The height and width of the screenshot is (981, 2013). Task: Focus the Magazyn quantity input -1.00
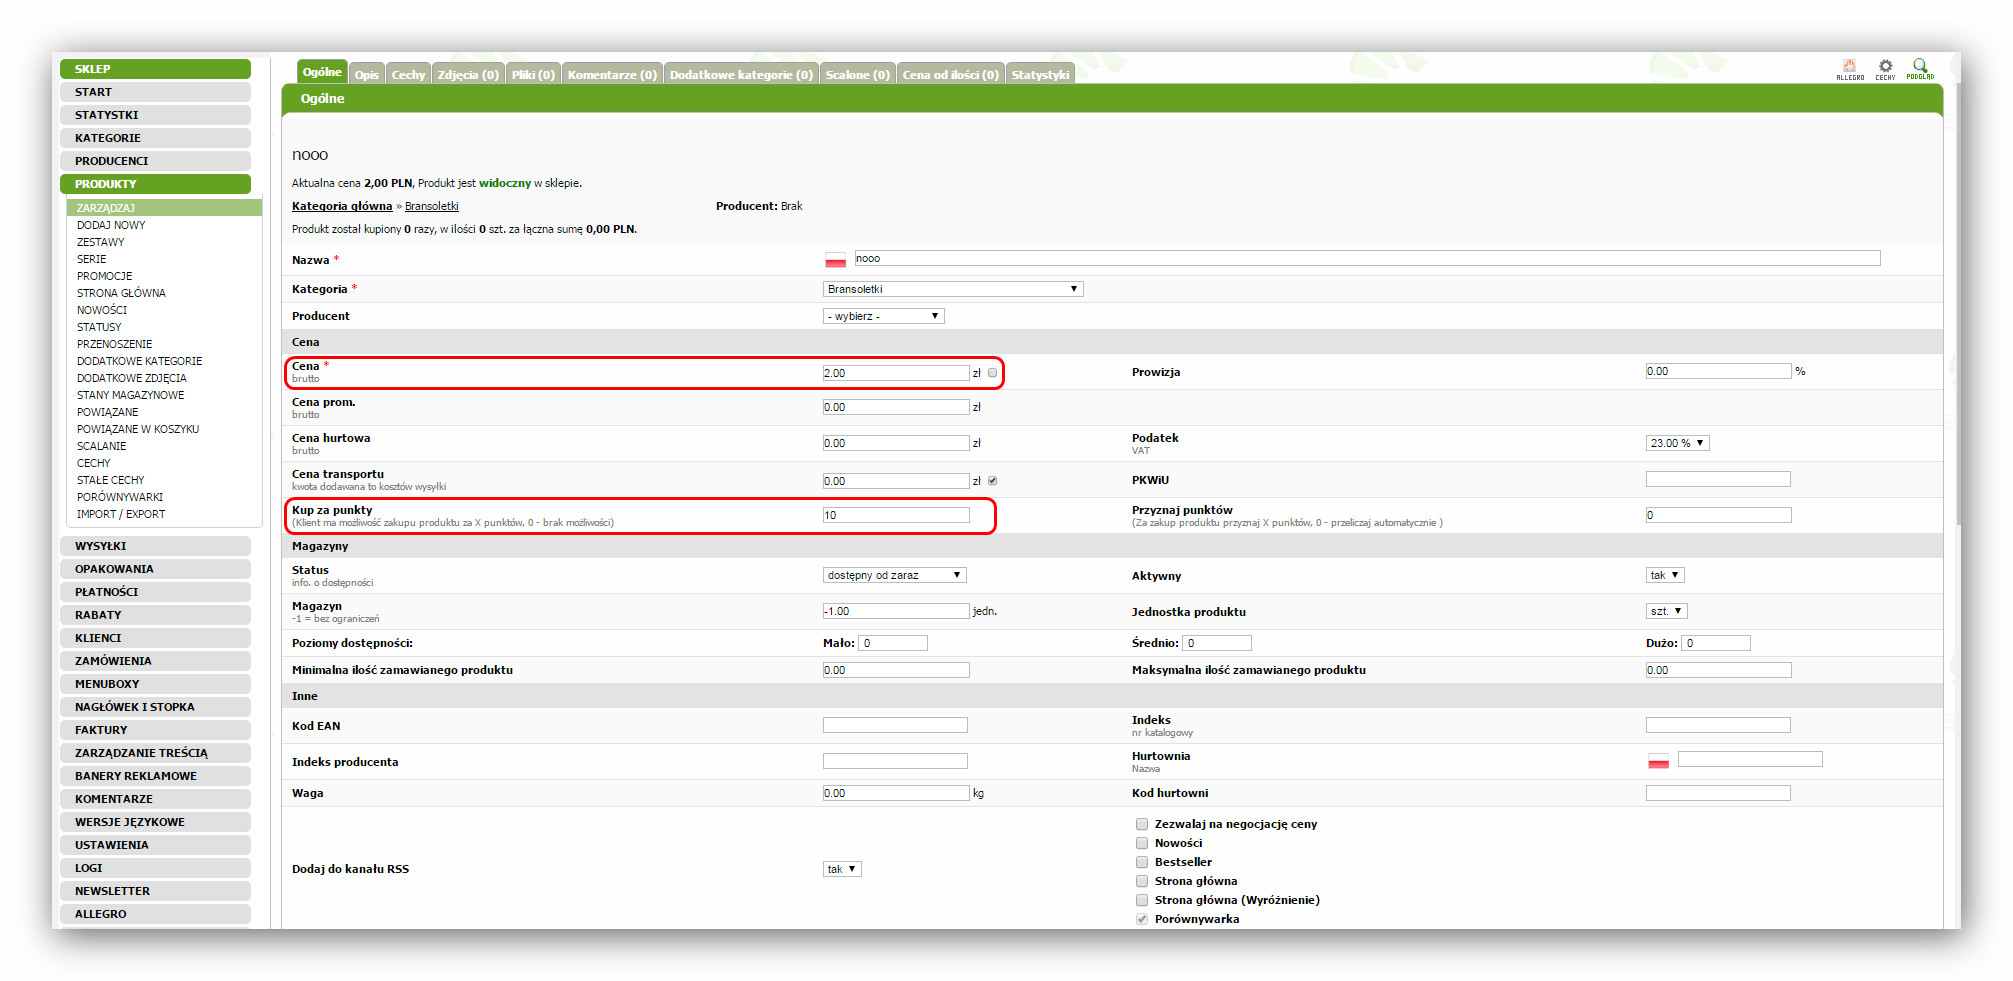[x=896, y=611]
